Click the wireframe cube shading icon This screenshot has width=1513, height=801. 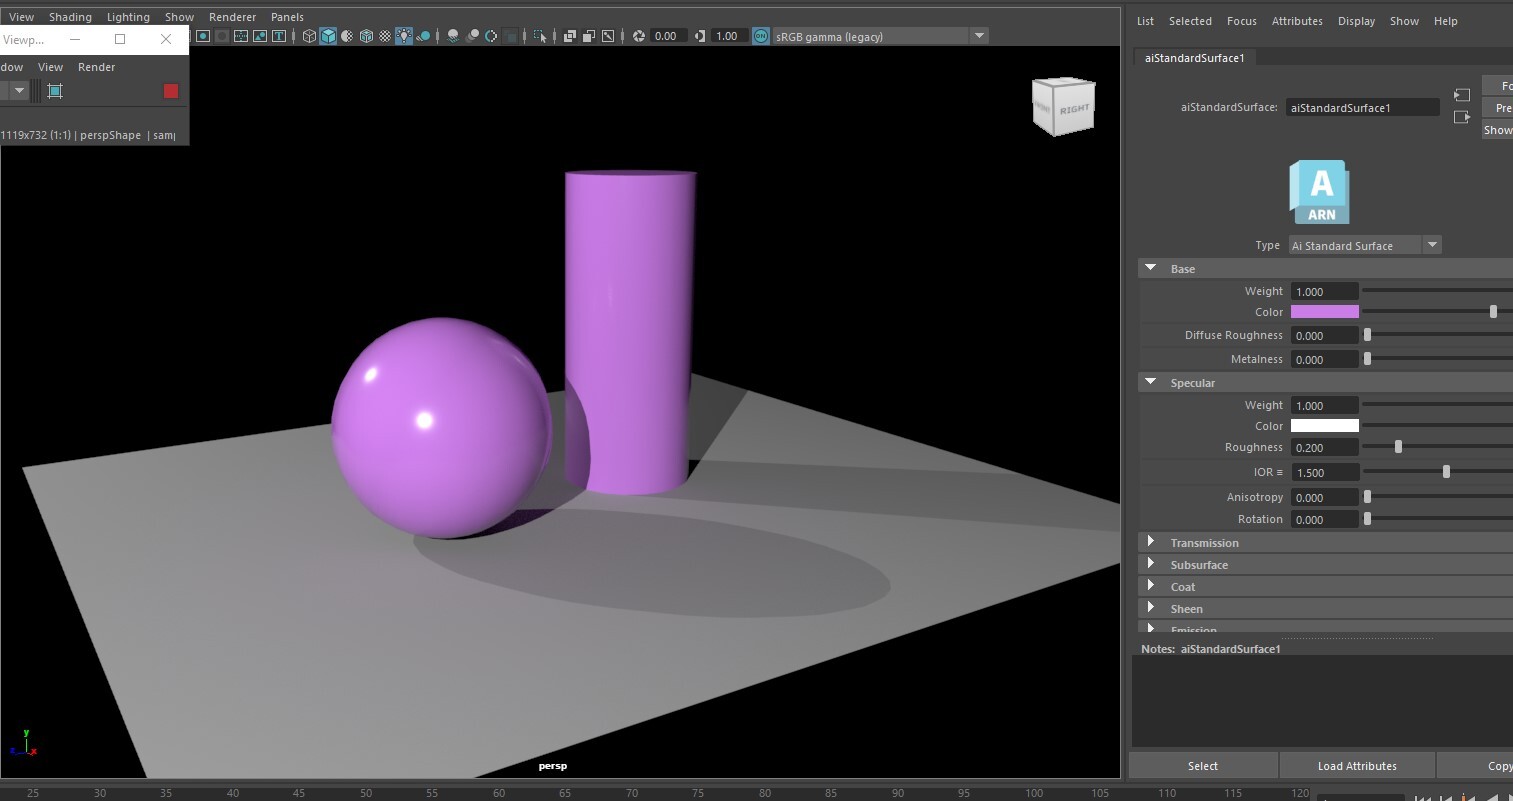[x=309, y=36]
